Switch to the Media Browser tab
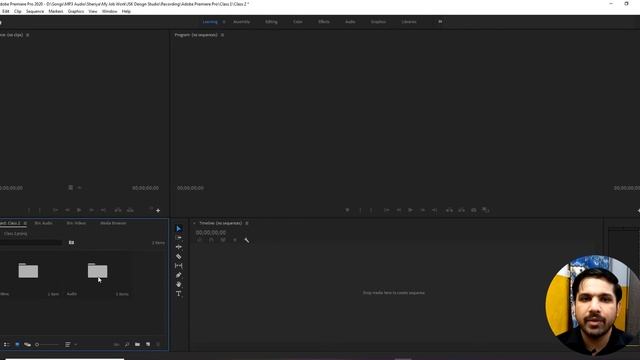The width and height of the screenshot is (640, 360). (113, 223)
